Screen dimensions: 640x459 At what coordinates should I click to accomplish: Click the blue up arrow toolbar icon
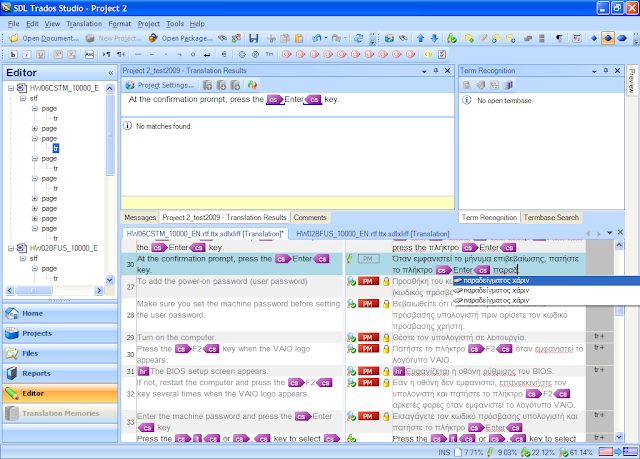[x=420, y=38]
